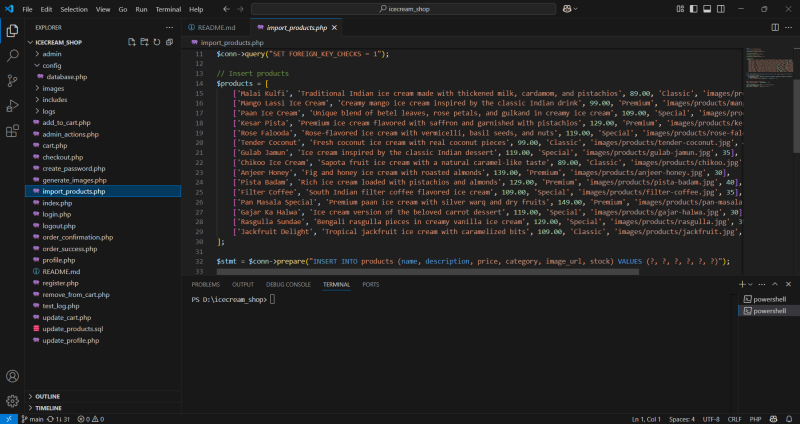Image resolution: width=800 pixels, height=424 pixels.
Task: Click the Refresh Explorer icon
Action: click(157, 42)
